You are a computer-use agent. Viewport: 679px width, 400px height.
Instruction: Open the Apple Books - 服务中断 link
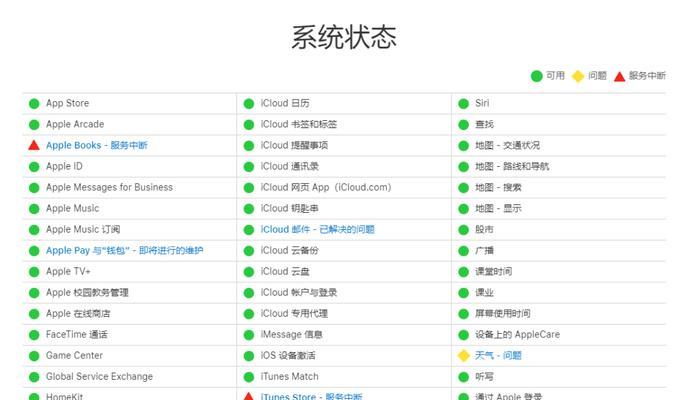97,145
